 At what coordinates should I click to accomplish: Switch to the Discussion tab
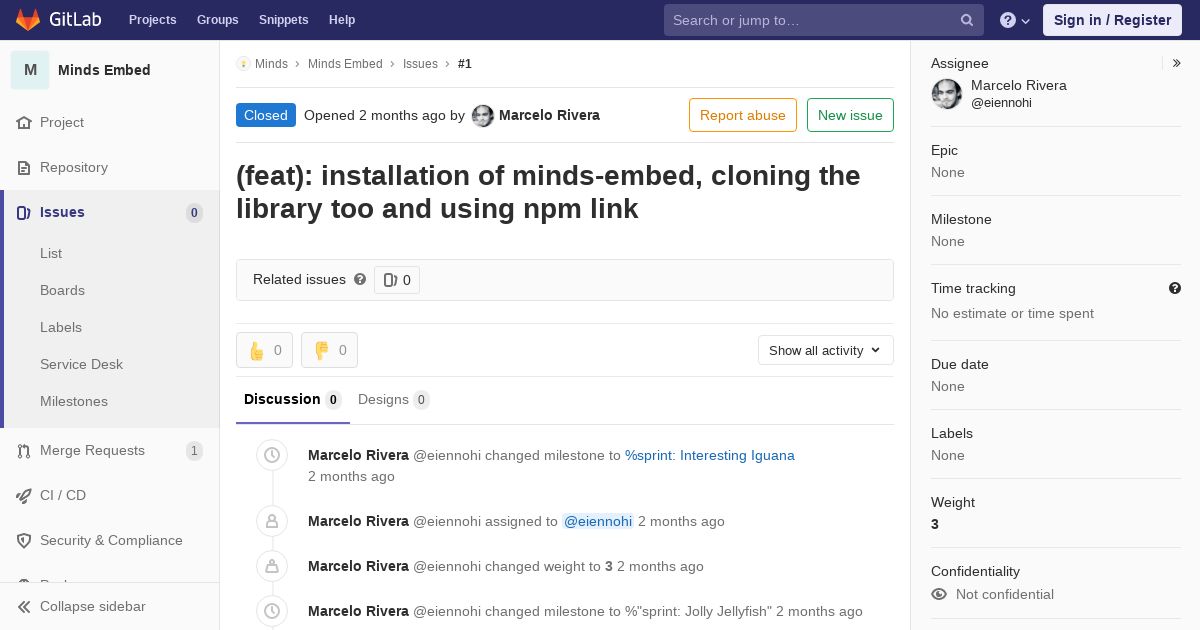point(292,400)
